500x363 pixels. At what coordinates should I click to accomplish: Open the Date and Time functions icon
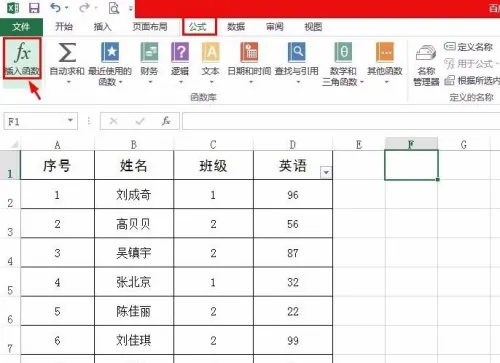pos(249,53)
